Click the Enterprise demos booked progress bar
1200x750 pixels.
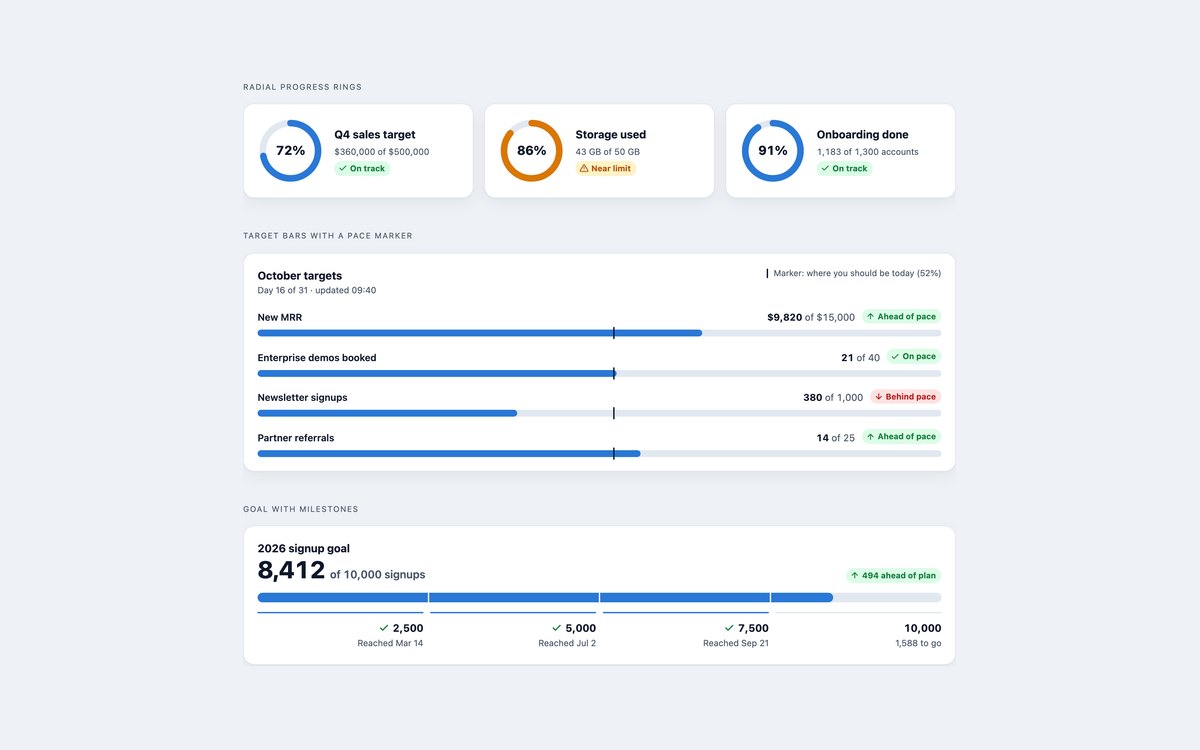599,373
